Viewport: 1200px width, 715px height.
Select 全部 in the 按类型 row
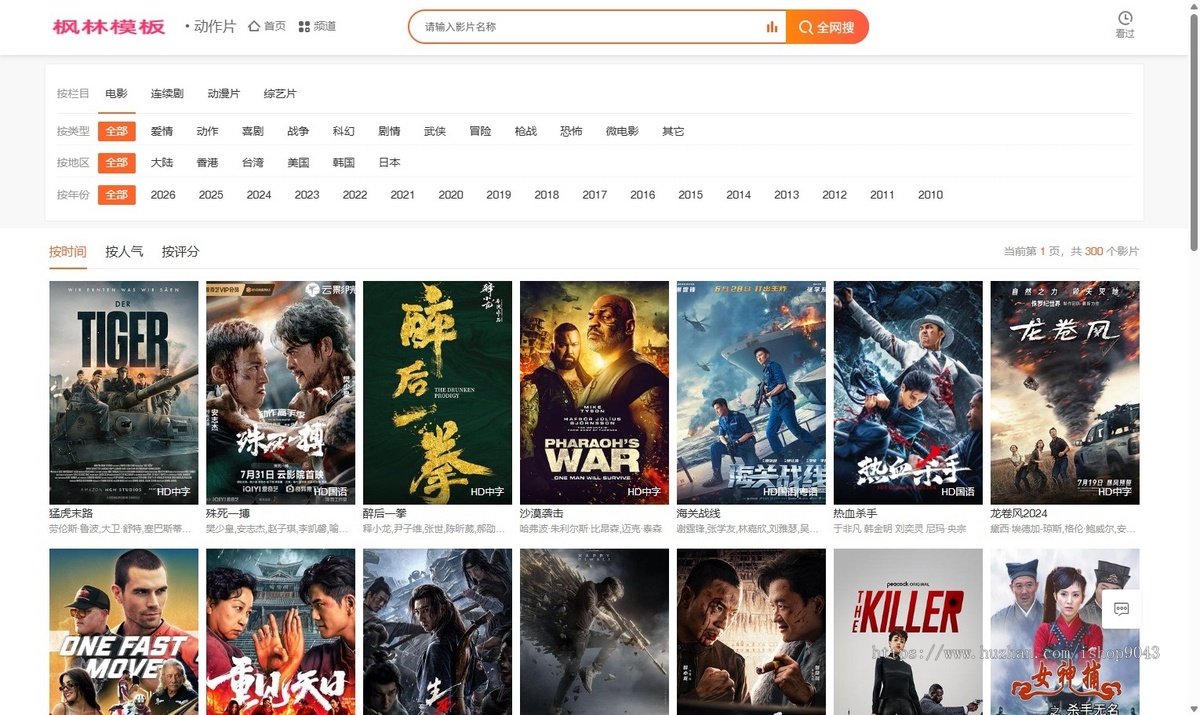click(x=117, y=131)
